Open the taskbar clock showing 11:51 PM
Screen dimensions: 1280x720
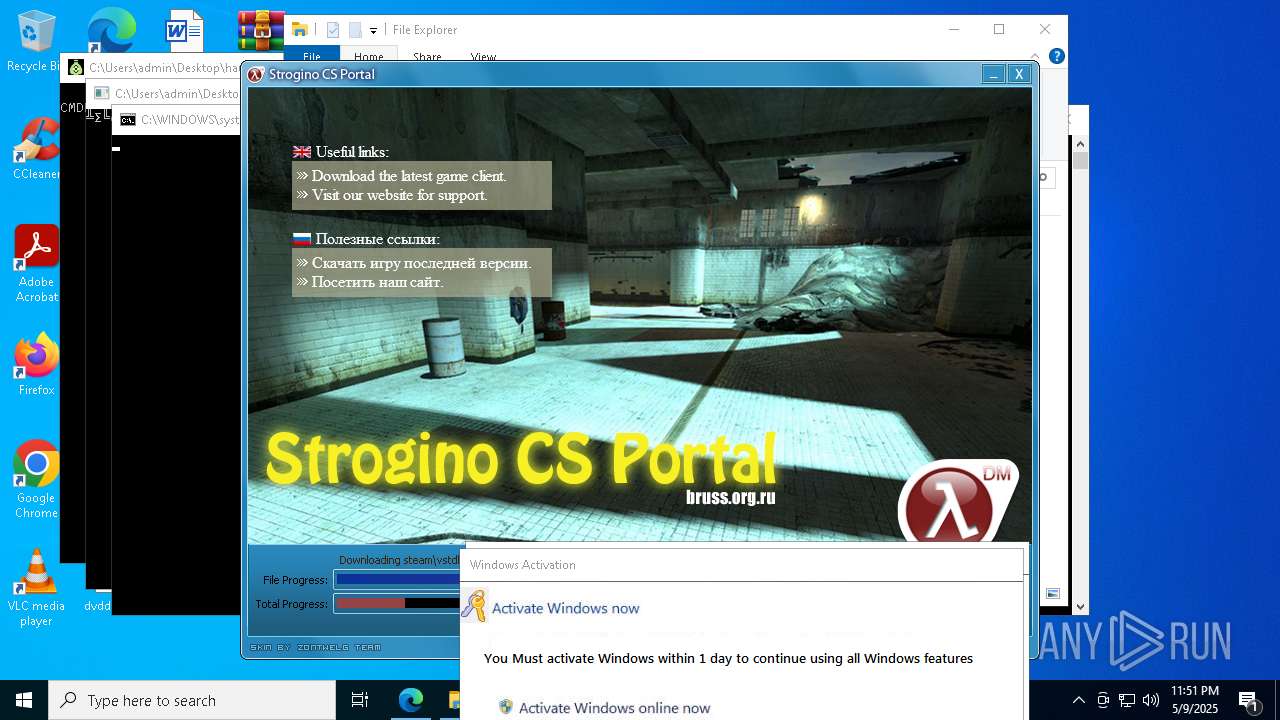click(1195, 700)
